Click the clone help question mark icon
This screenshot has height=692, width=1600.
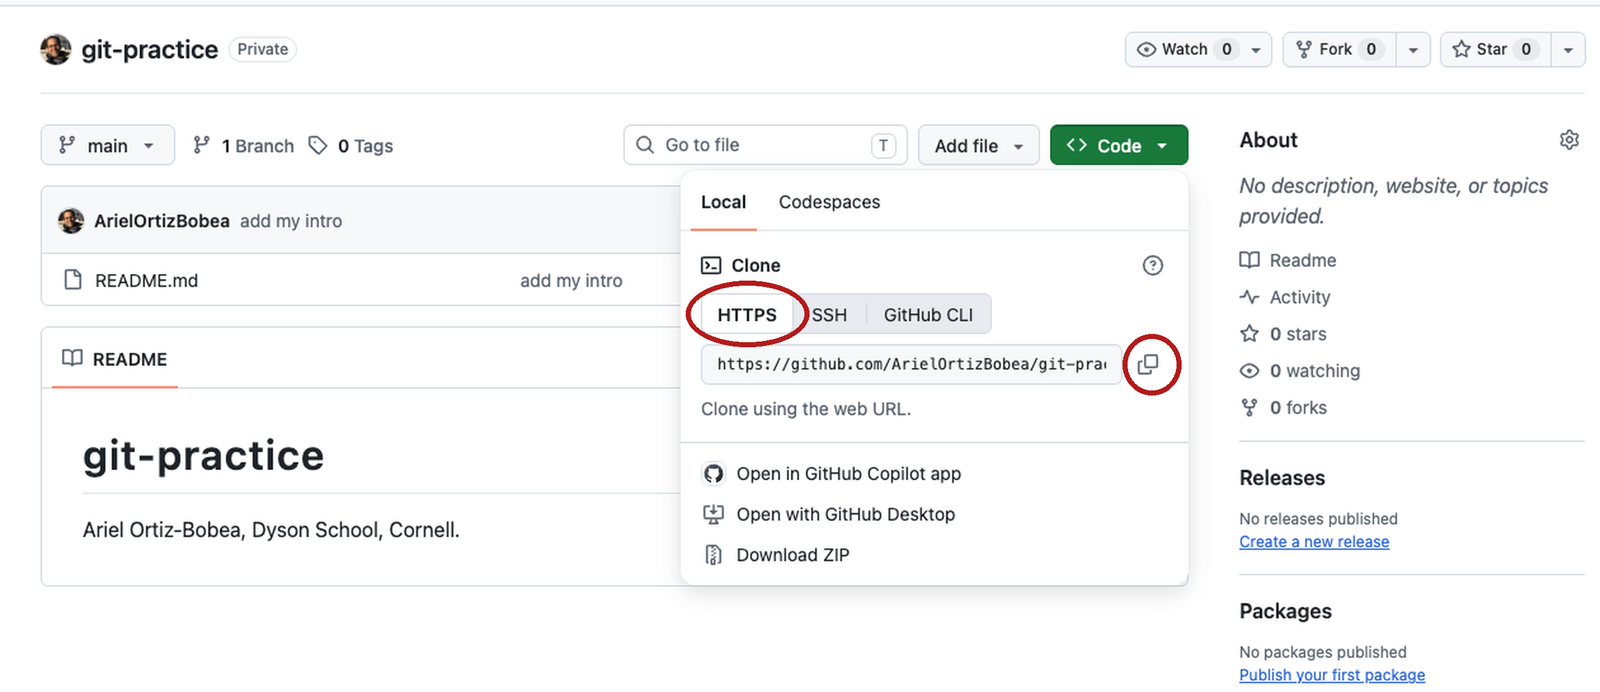1153,265
